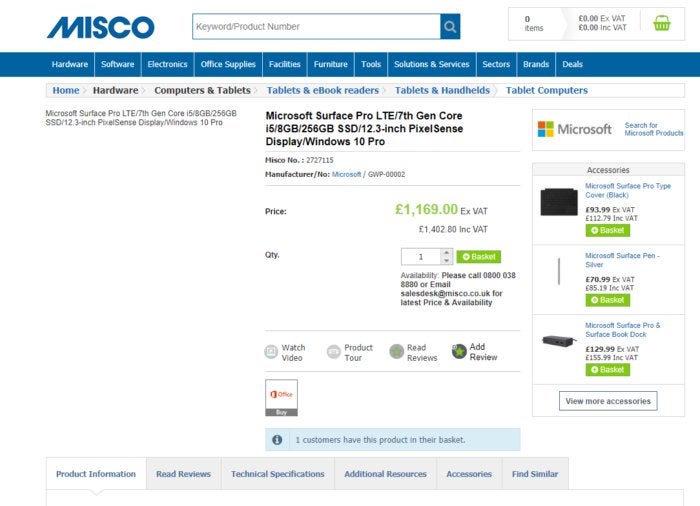Click the Microsoft logo

(574, 129)
